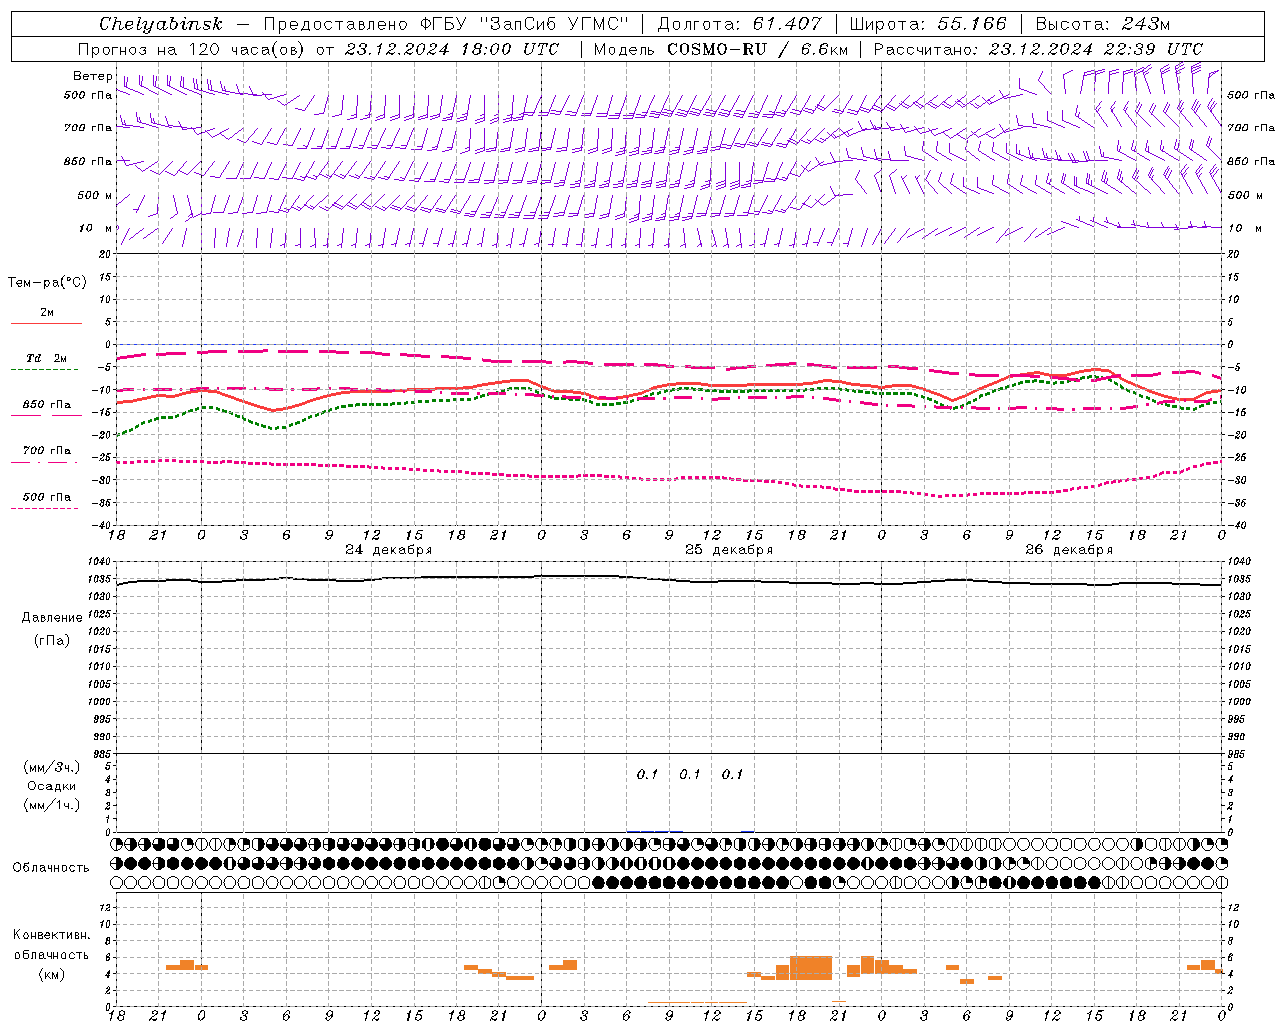Click the 'Конвективн.' convective cloud label
This screenshot has width=1280, height=1024.
pyautogui.click(x=52, y=935)
